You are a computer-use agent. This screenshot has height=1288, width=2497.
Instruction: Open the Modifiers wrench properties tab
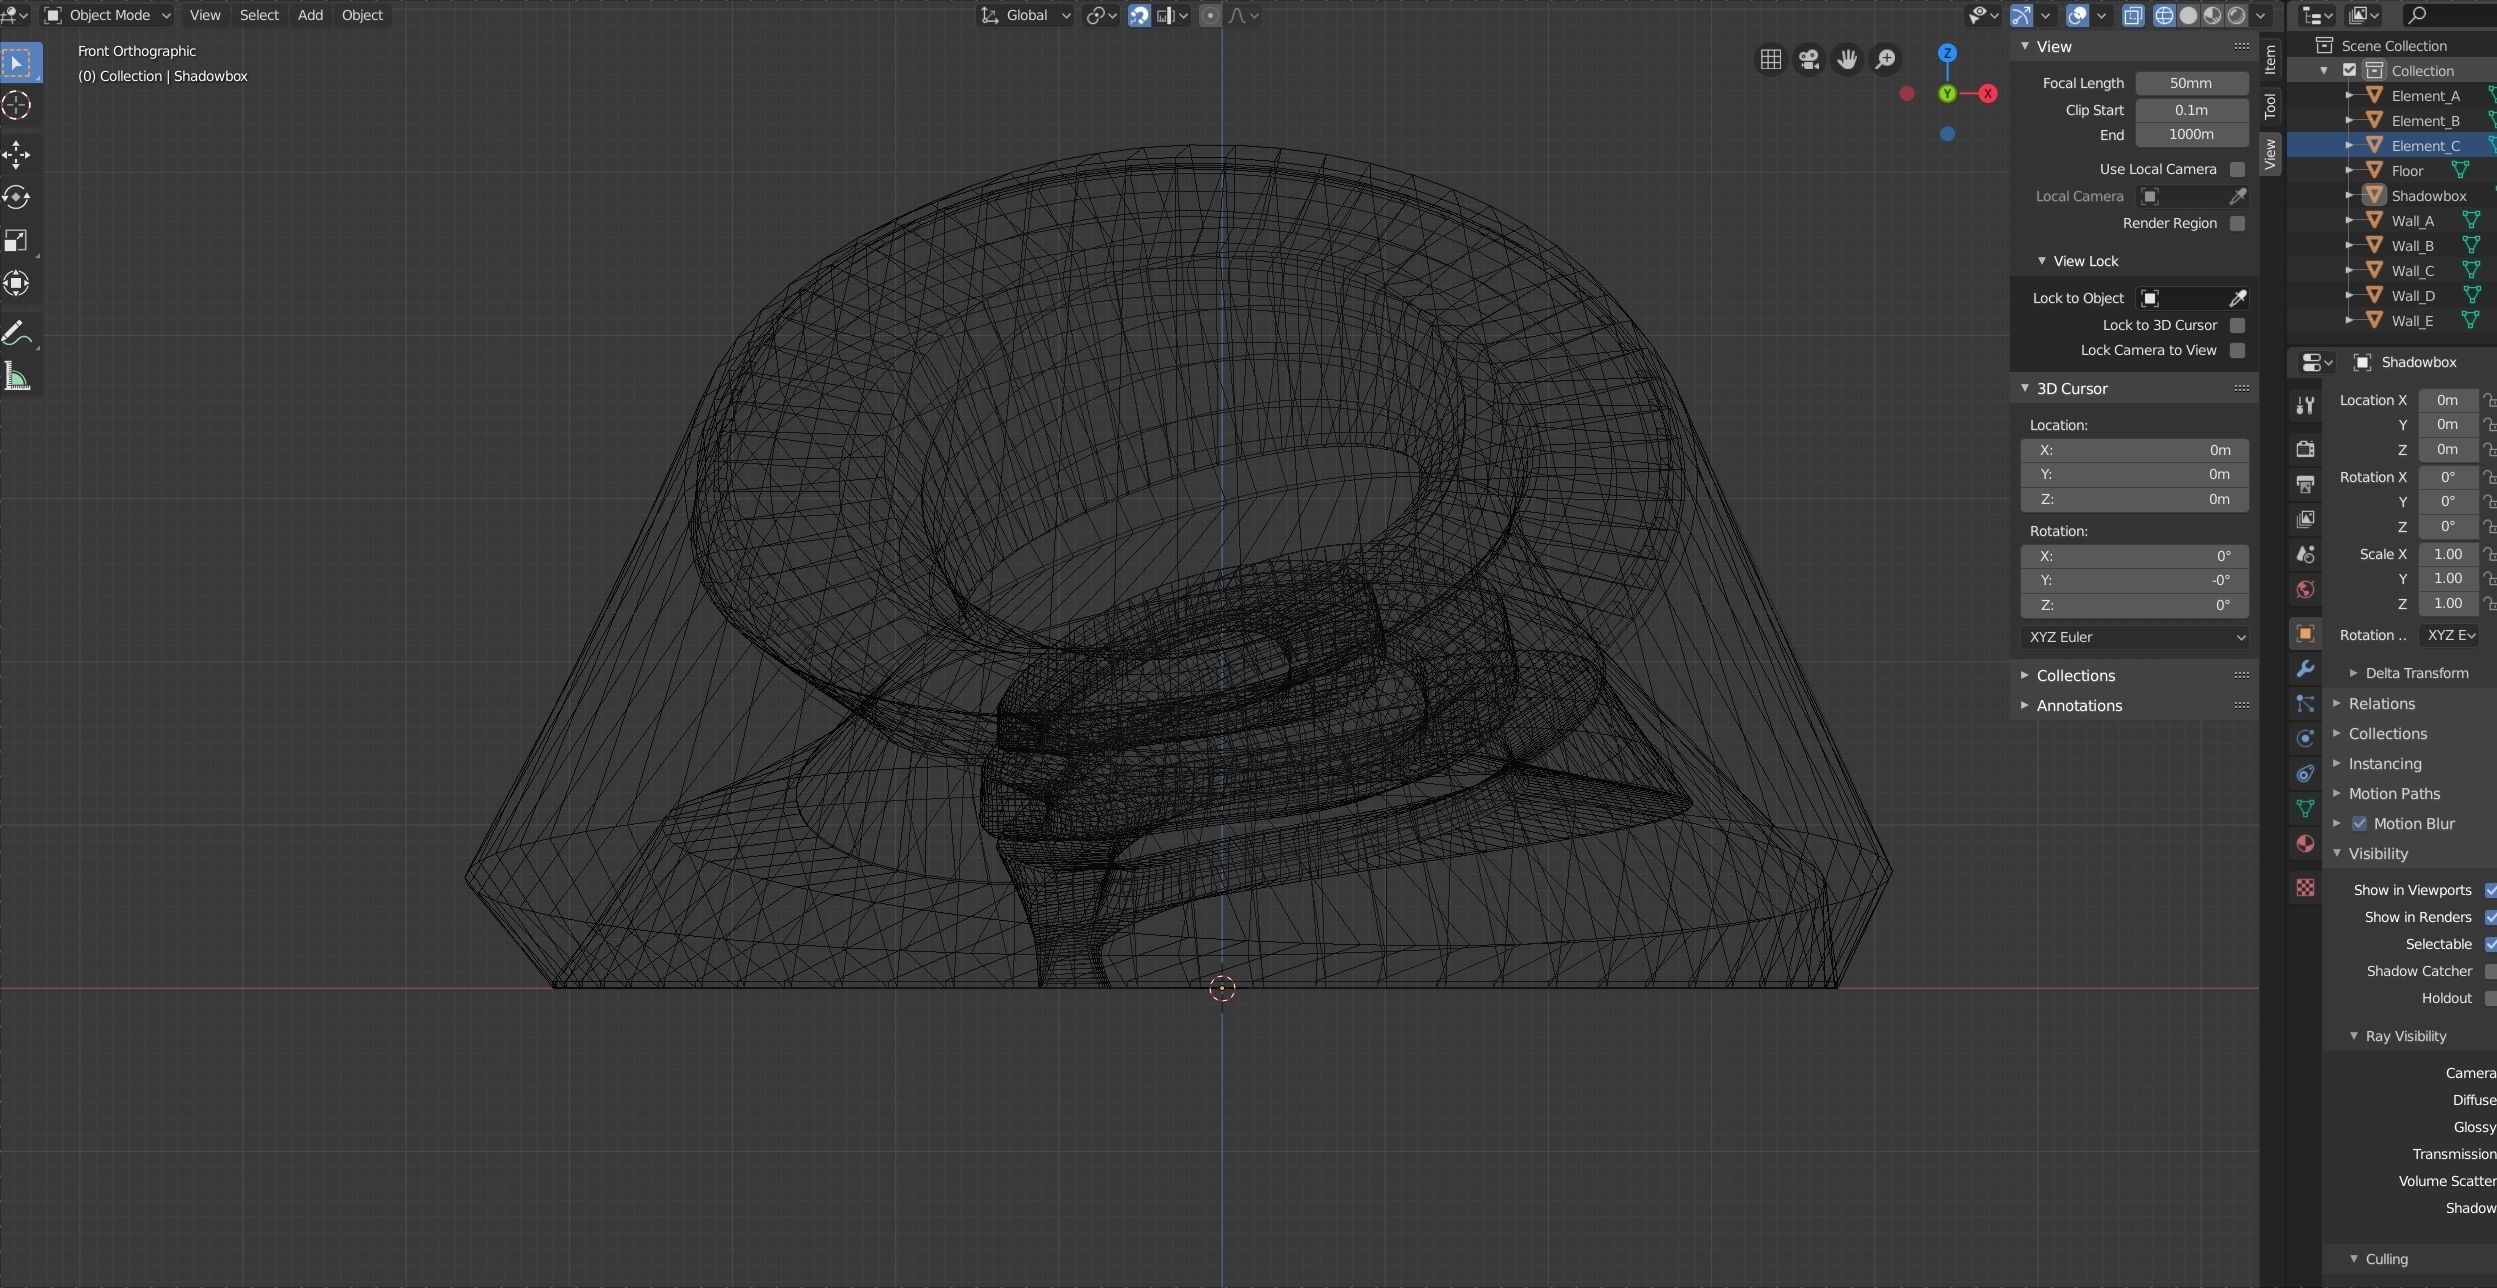click(2305, 668)
